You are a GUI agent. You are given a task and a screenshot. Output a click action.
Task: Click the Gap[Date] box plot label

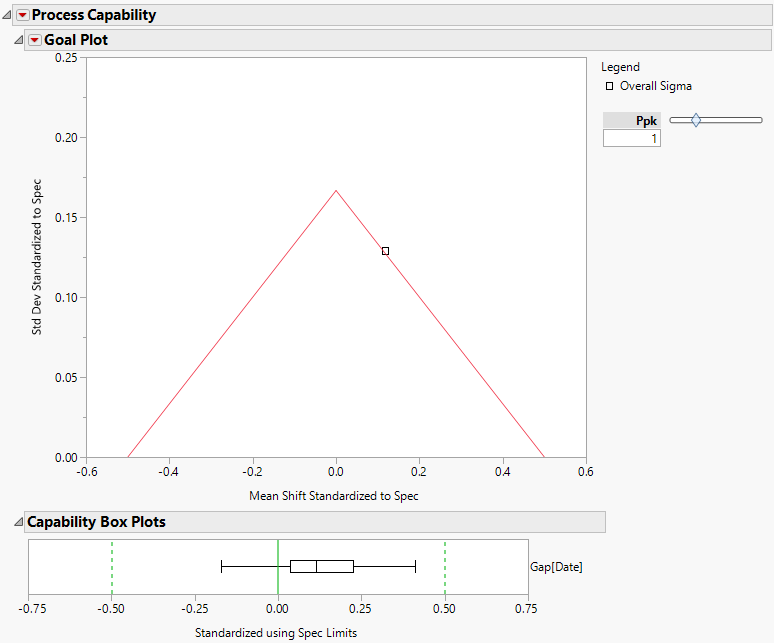(x=556, y=567)
